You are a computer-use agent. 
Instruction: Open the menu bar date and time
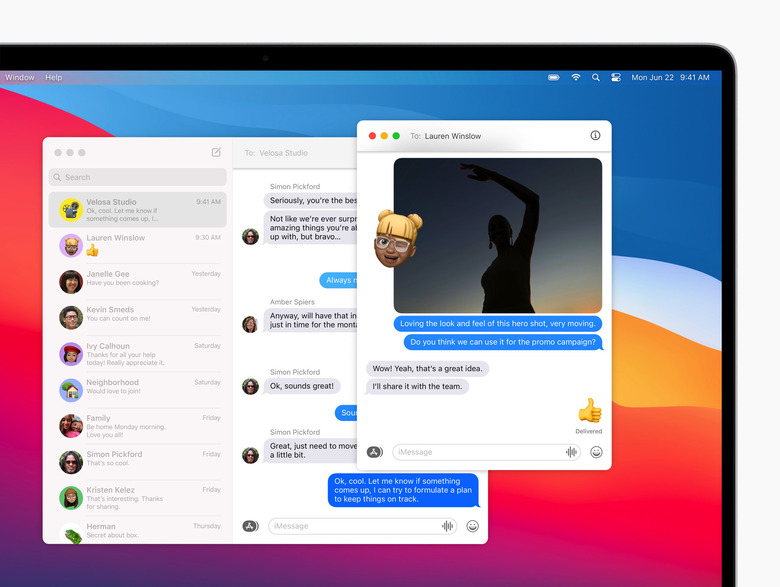click(670, 77)
